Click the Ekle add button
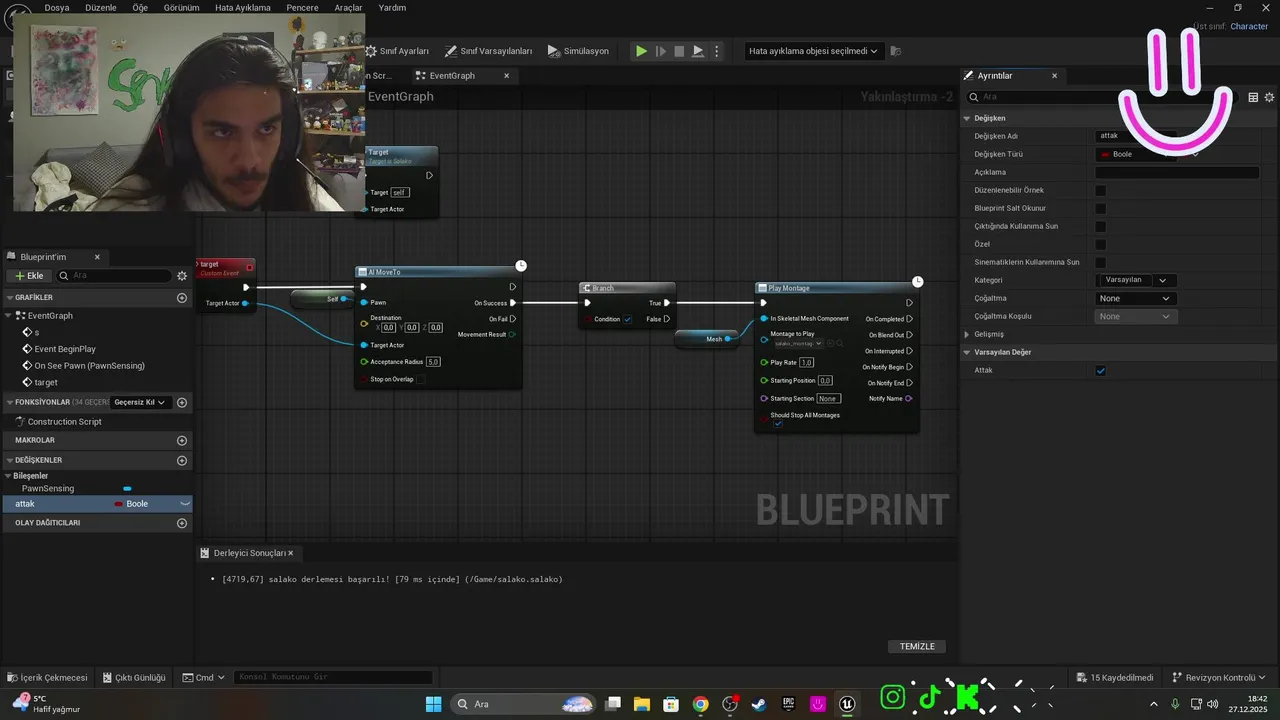The width and height of the screenshot is (1280, 720). coord(29,276)
